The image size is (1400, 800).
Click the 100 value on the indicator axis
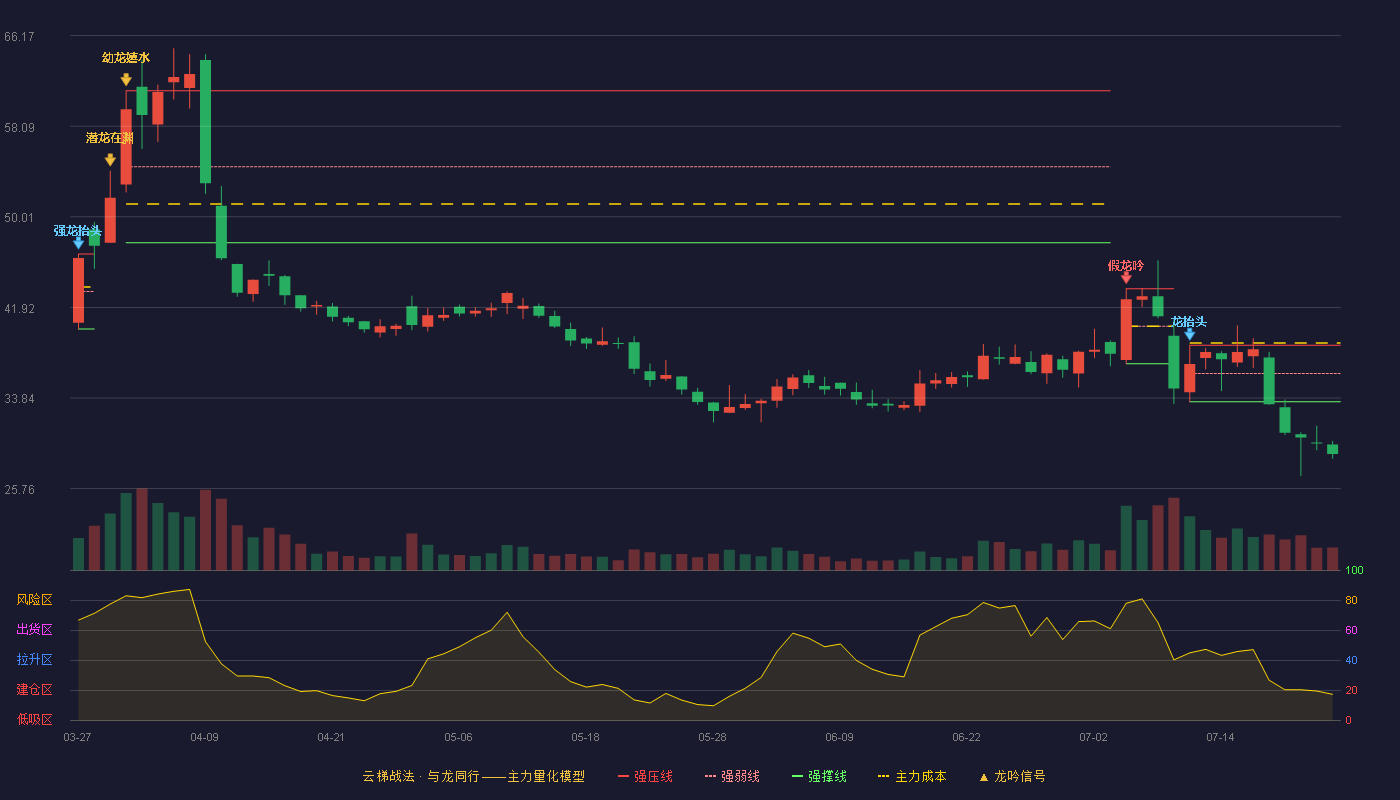(x=1354, y=571)
